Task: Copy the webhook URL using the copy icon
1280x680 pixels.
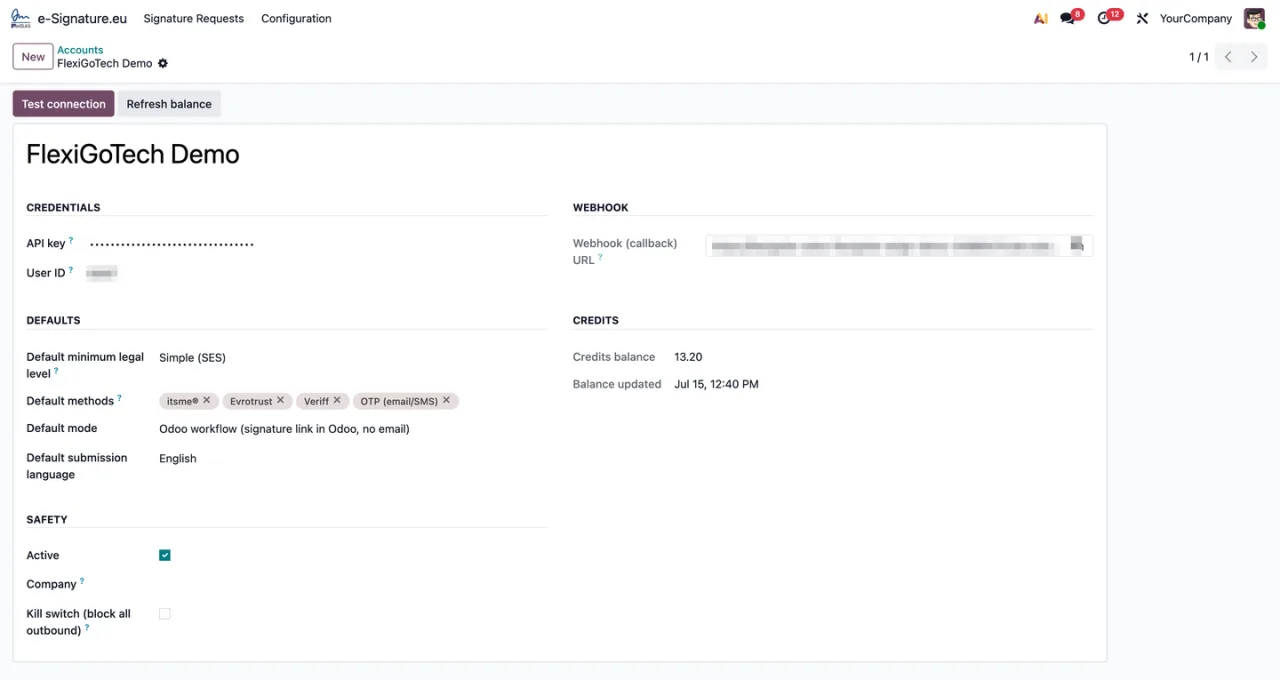Action: click(x=1077, y=244)
